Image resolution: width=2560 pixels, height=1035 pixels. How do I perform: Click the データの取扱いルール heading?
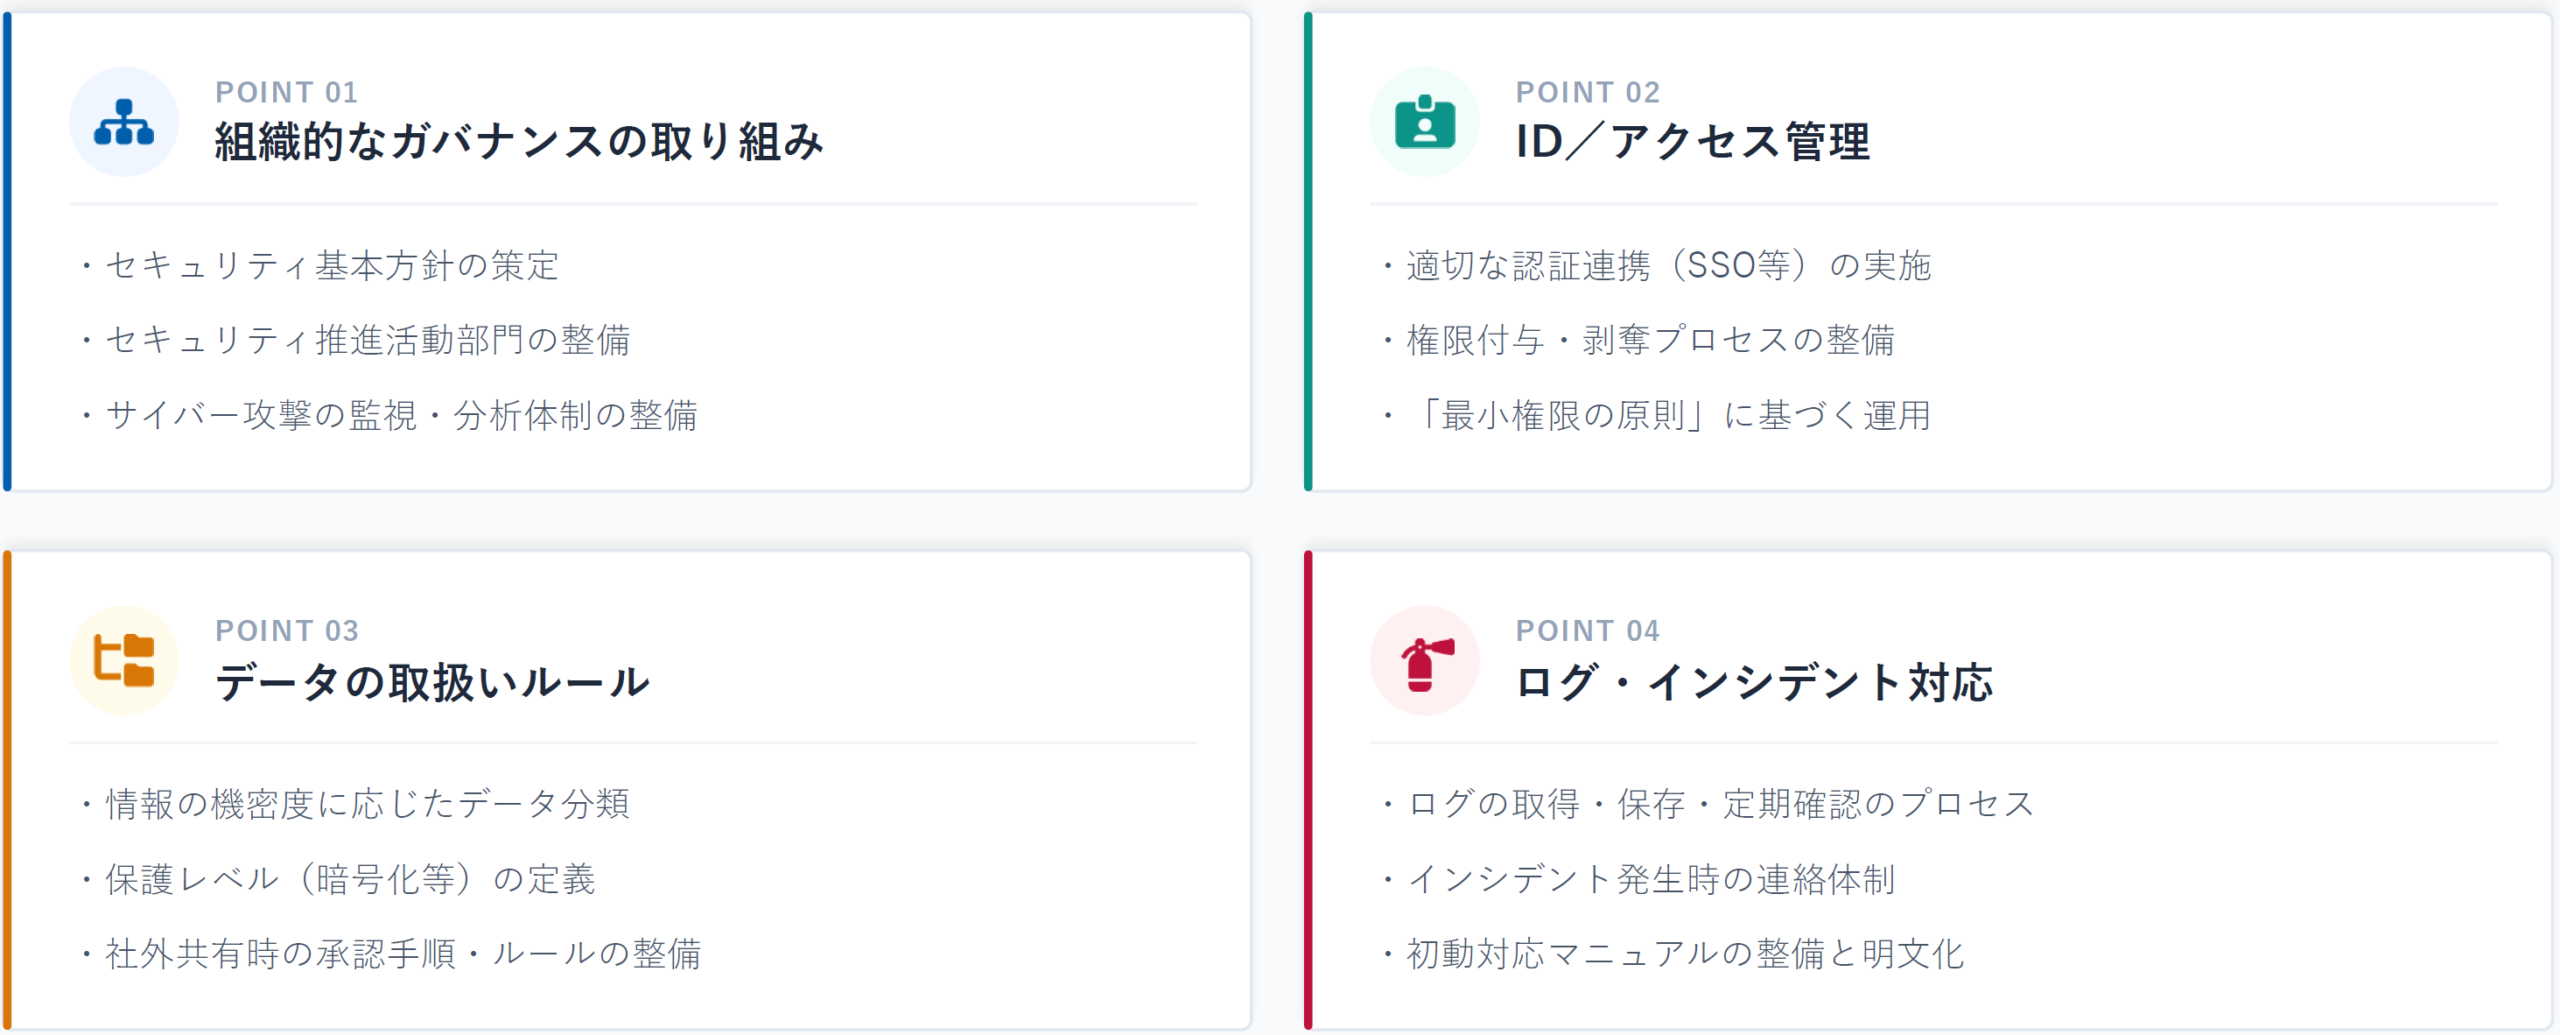[432, 682]
